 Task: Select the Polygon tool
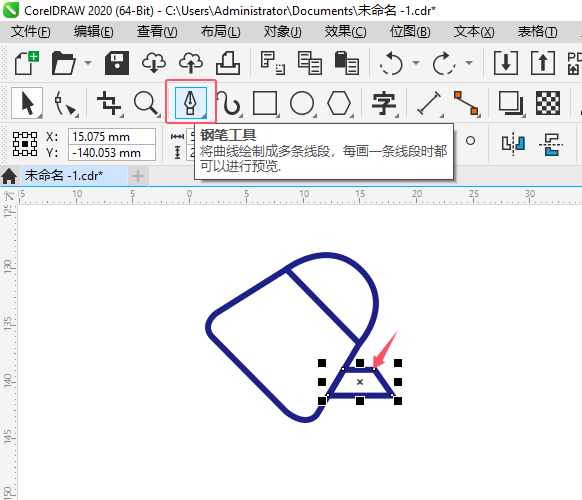click(x=339, y=103)
